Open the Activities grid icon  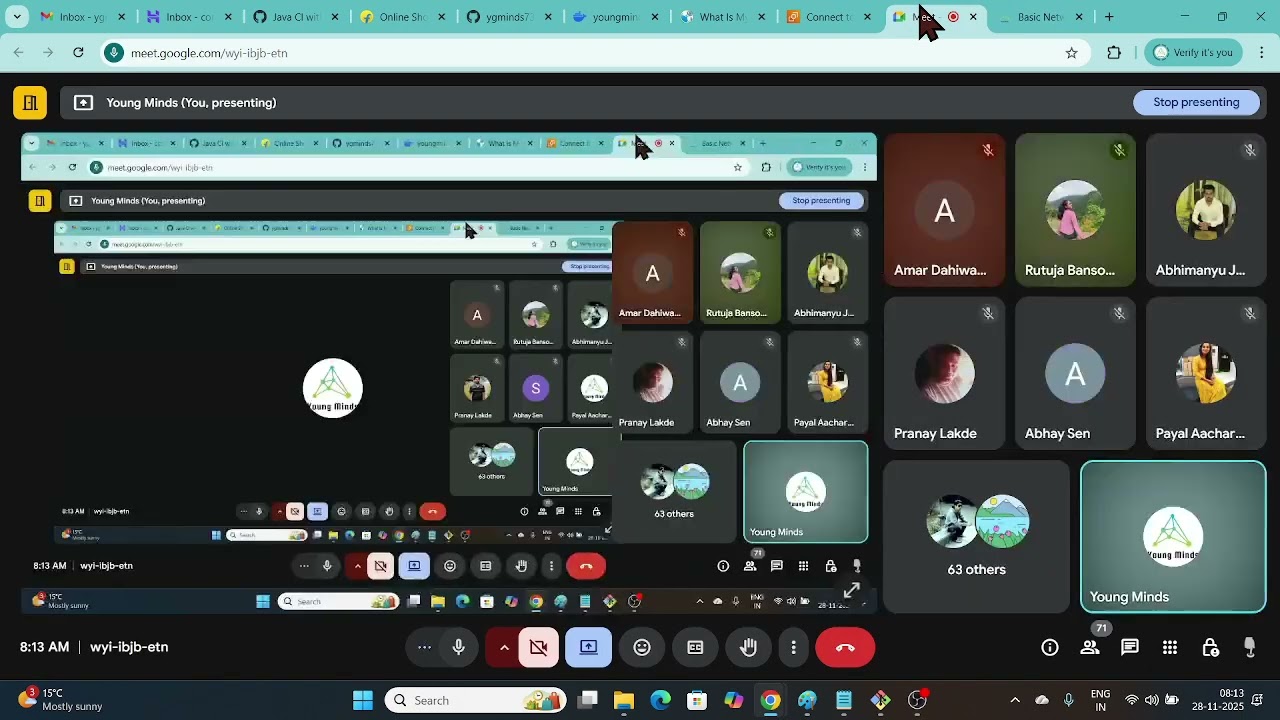pos(1170,647)
